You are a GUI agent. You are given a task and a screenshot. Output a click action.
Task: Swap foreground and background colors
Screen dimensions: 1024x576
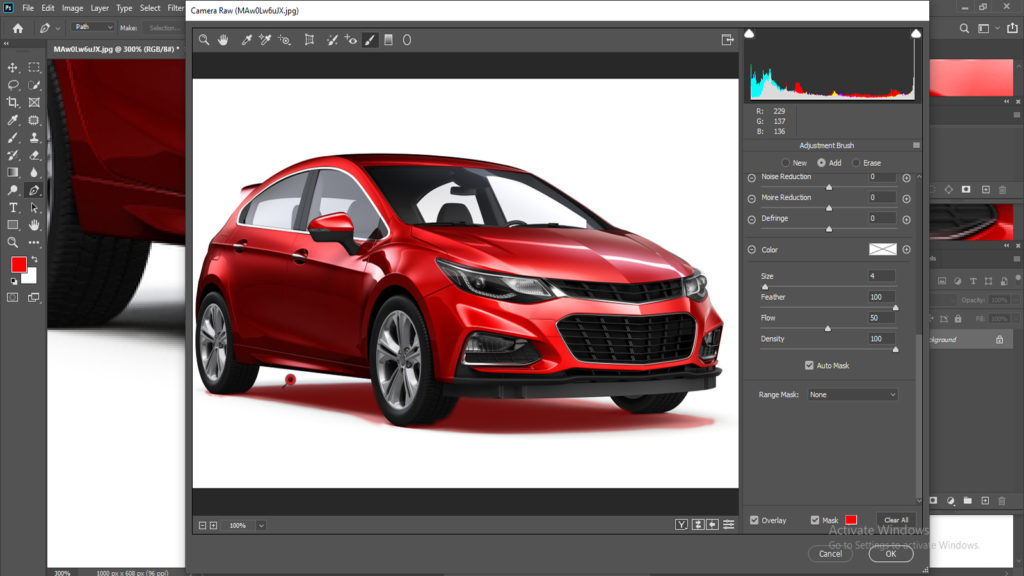click(x=34, y=260)
